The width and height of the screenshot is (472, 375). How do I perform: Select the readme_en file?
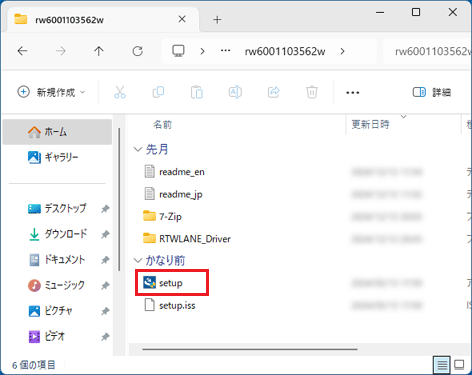(x=174, y=172)
